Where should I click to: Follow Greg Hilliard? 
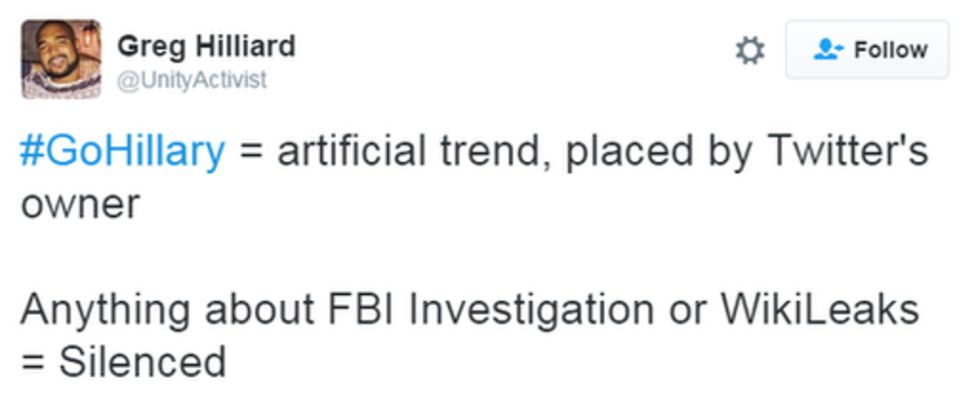click(867, 49)
